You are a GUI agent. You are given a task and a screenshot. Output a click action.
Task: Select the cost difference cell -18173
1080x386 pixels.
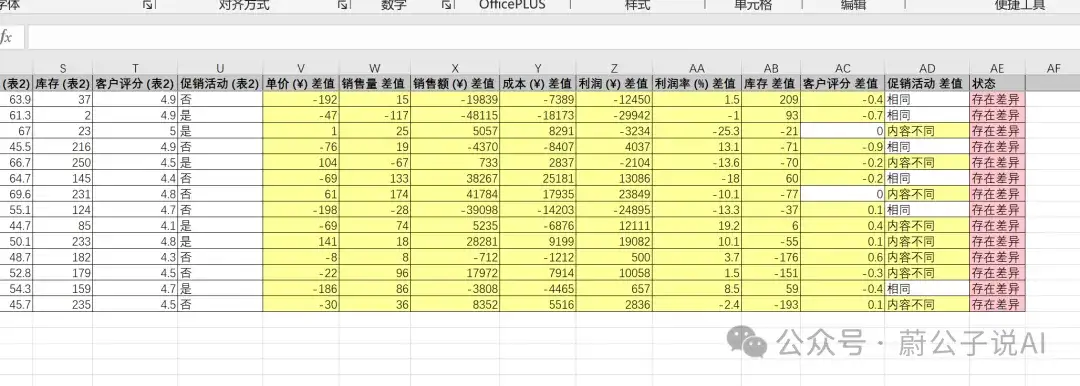pos(538,115)
